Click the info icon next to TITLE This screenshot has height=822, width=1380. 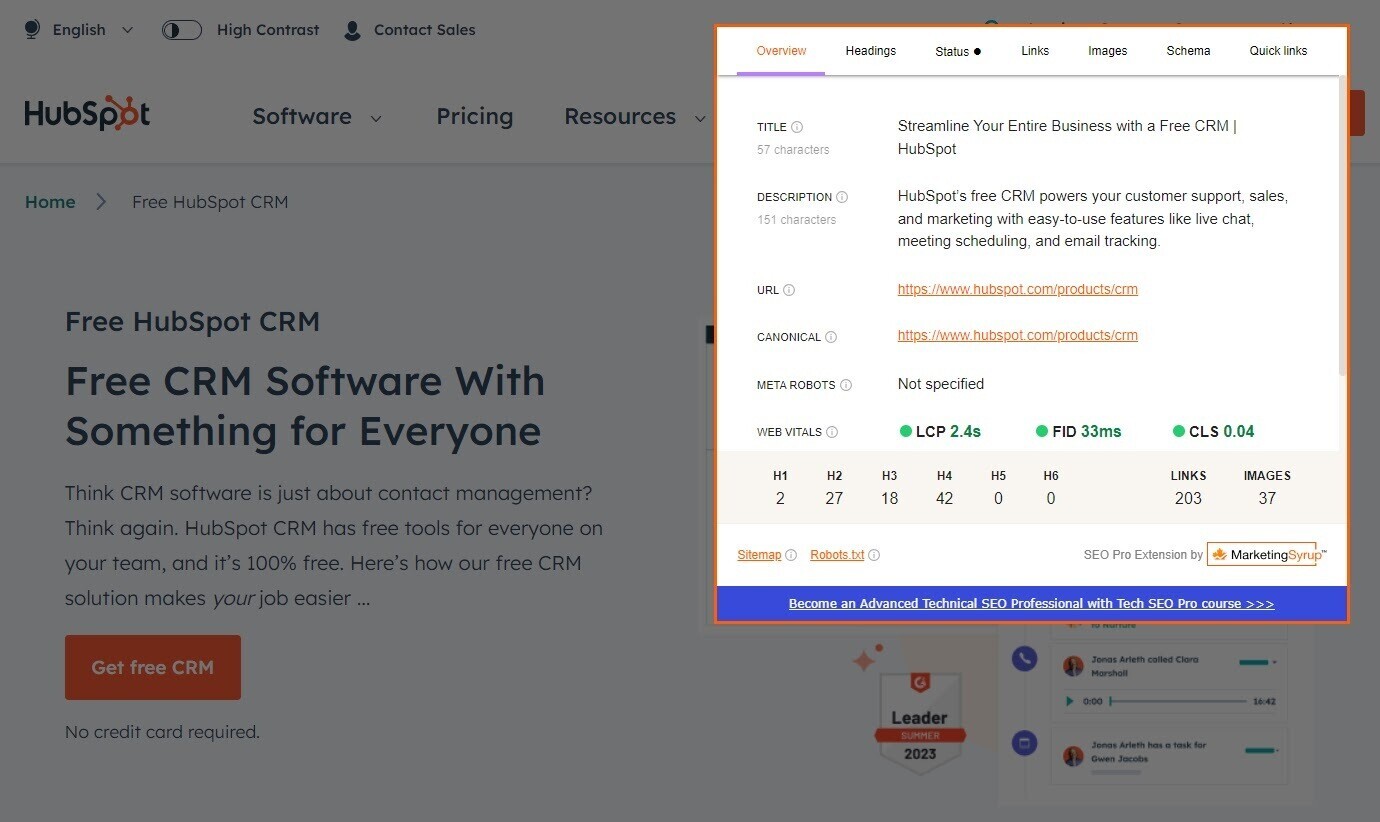(x=797, y=127)
